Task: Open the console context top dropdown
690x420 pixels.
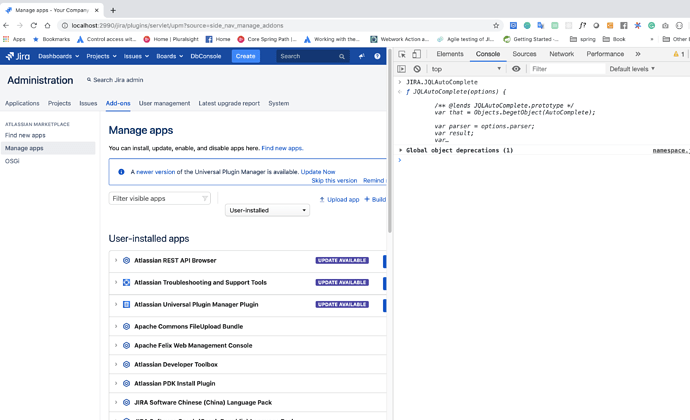Action: 466,69
